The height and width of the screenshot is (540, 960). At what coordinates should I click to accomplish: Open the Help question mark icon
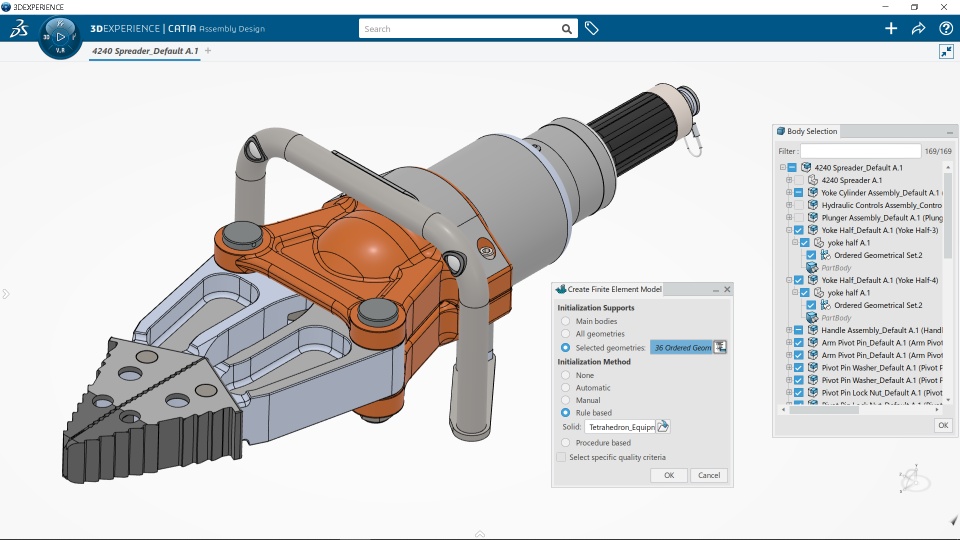click(x=945, y=29)
